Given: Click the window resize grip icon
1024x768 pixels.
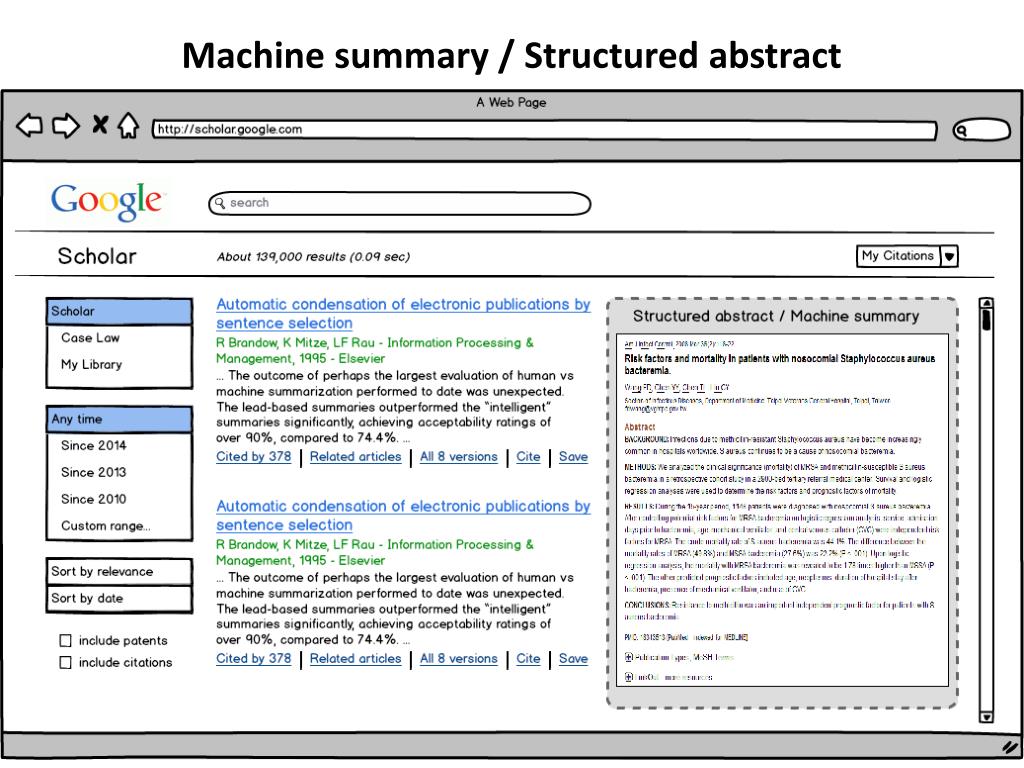Looking at the screenshot, I should pos(1010,746).
